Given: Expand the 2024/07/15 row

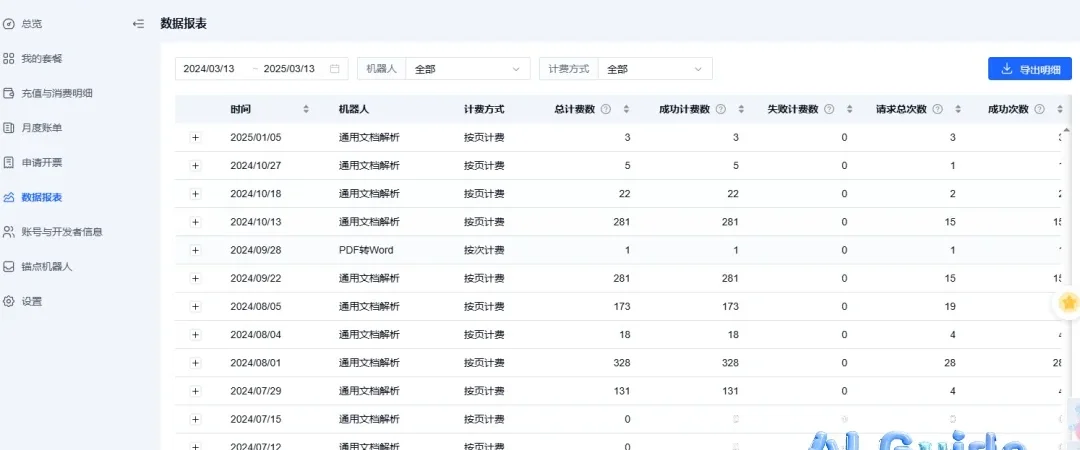Looking at the screenshot, I should click(x=196, y=419).
